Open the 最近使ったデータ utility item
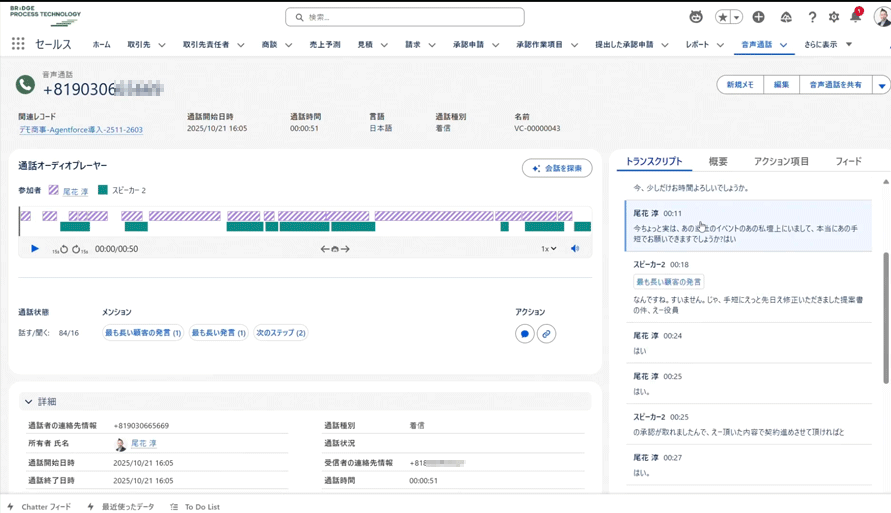This screenshot has width=891, height=513. tap(121, 507)
